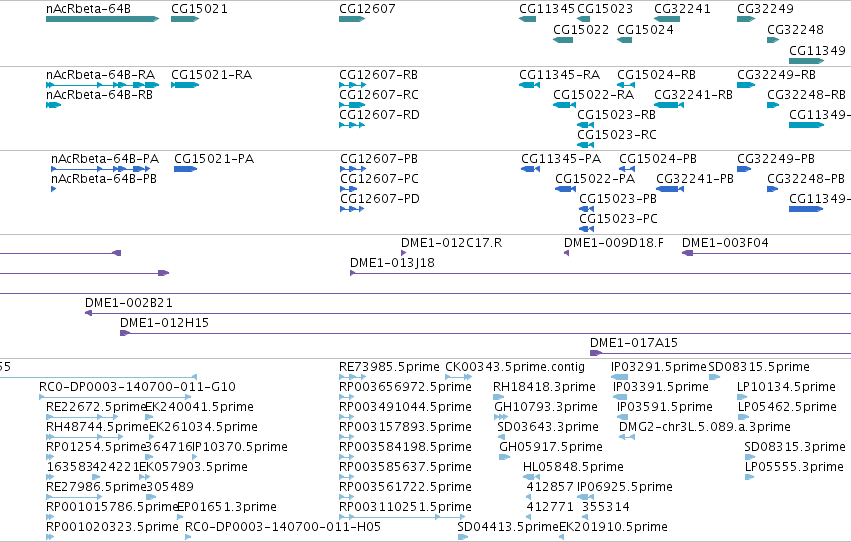Screen dimensions: 851x542
Task: Select transcript nAcRbeta-64B-RA
Action: point(100,75)
